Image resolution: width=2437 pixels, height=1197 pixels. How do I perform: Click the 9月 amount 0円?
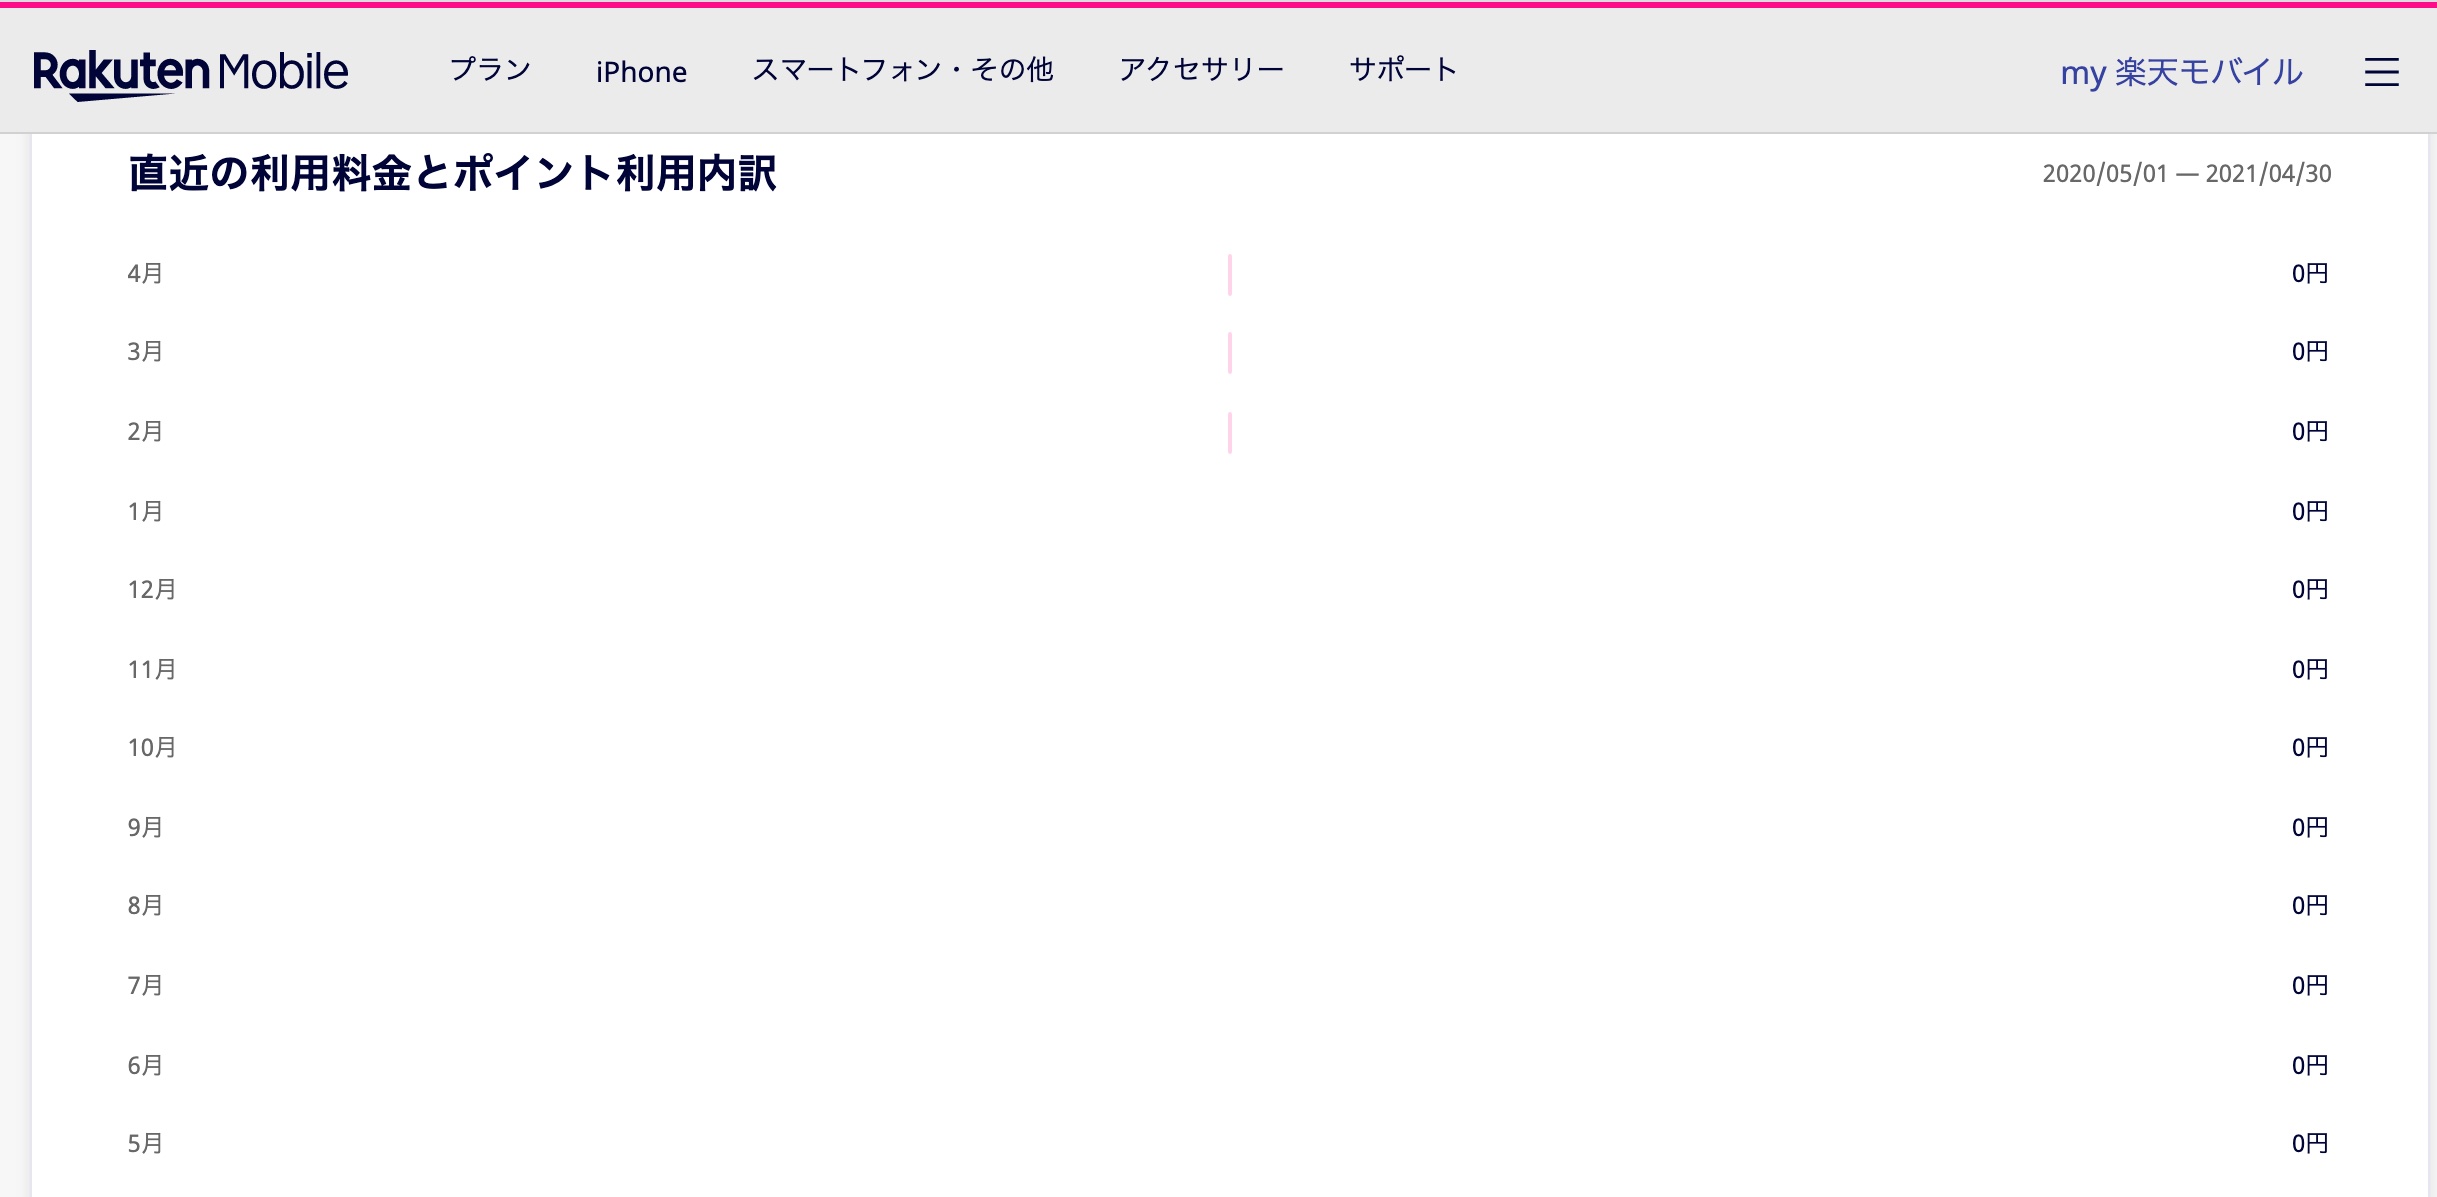2309,828
